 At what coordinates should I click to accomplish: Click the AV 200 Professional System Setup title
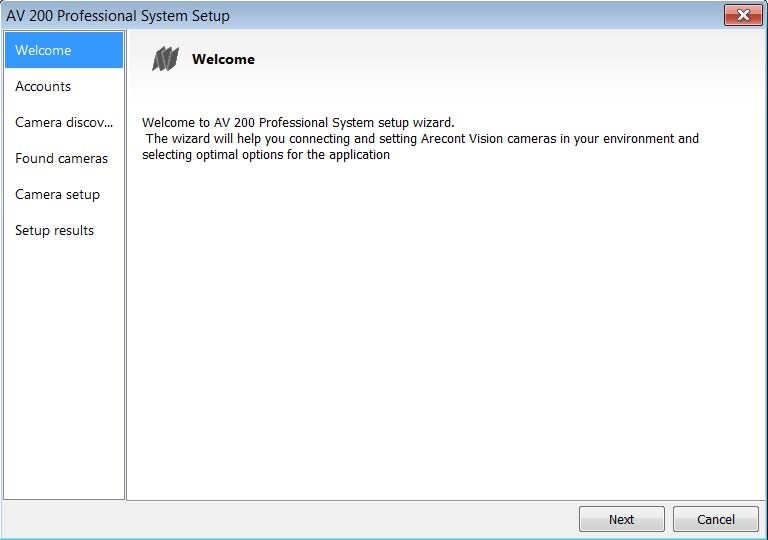click(x=118, y=15)
